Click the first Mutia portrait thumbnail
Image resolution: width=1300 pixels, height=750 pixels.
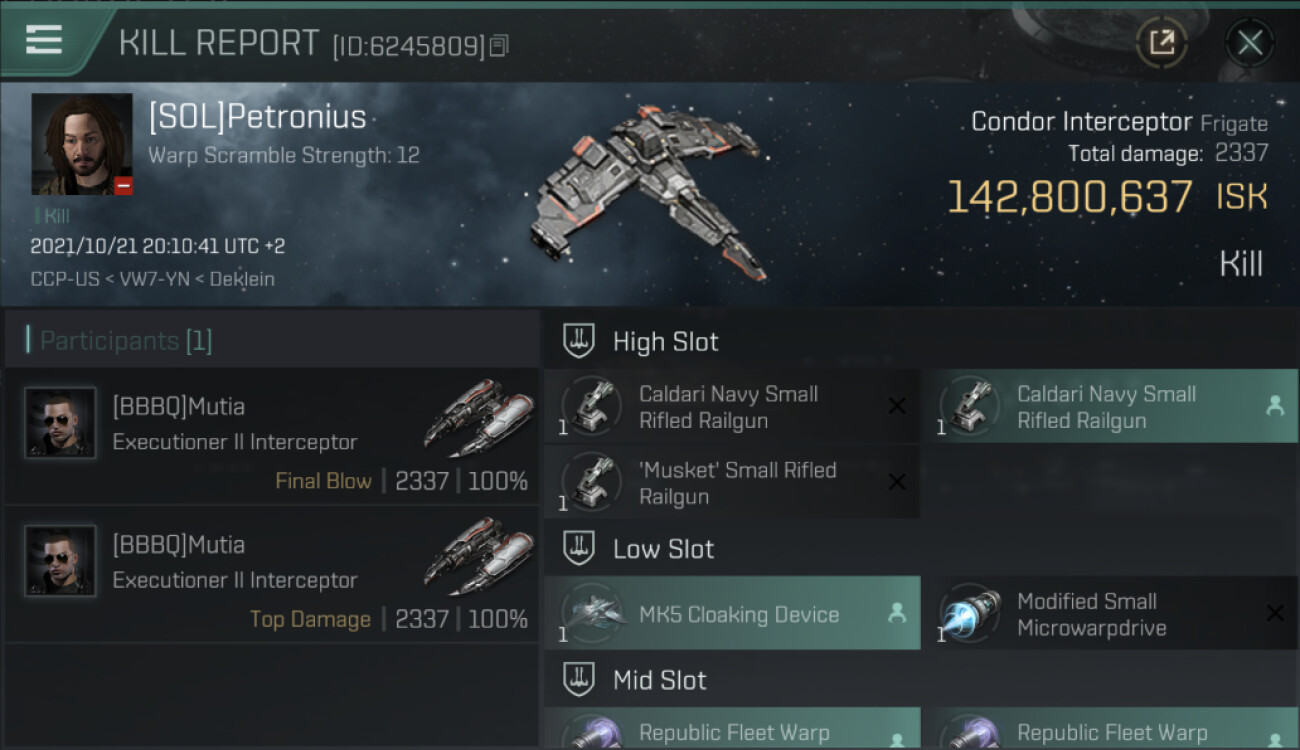[60, 423]
